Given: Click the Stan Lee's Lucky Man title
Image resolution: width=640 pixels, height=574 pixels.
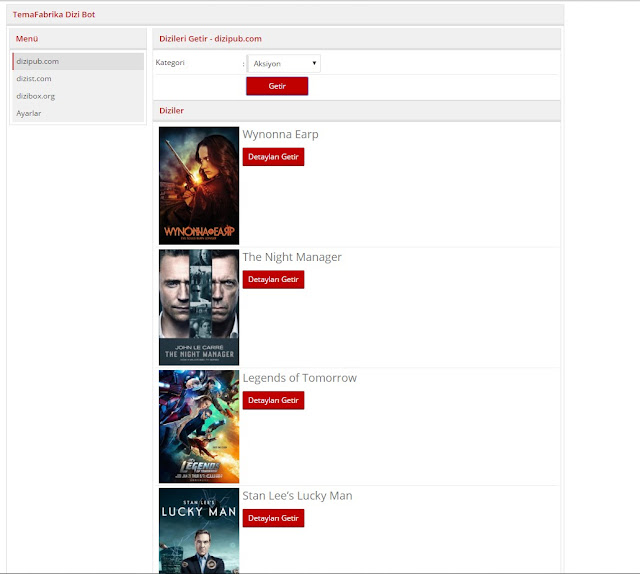Looking at the screenshot, I should [298, 496].
